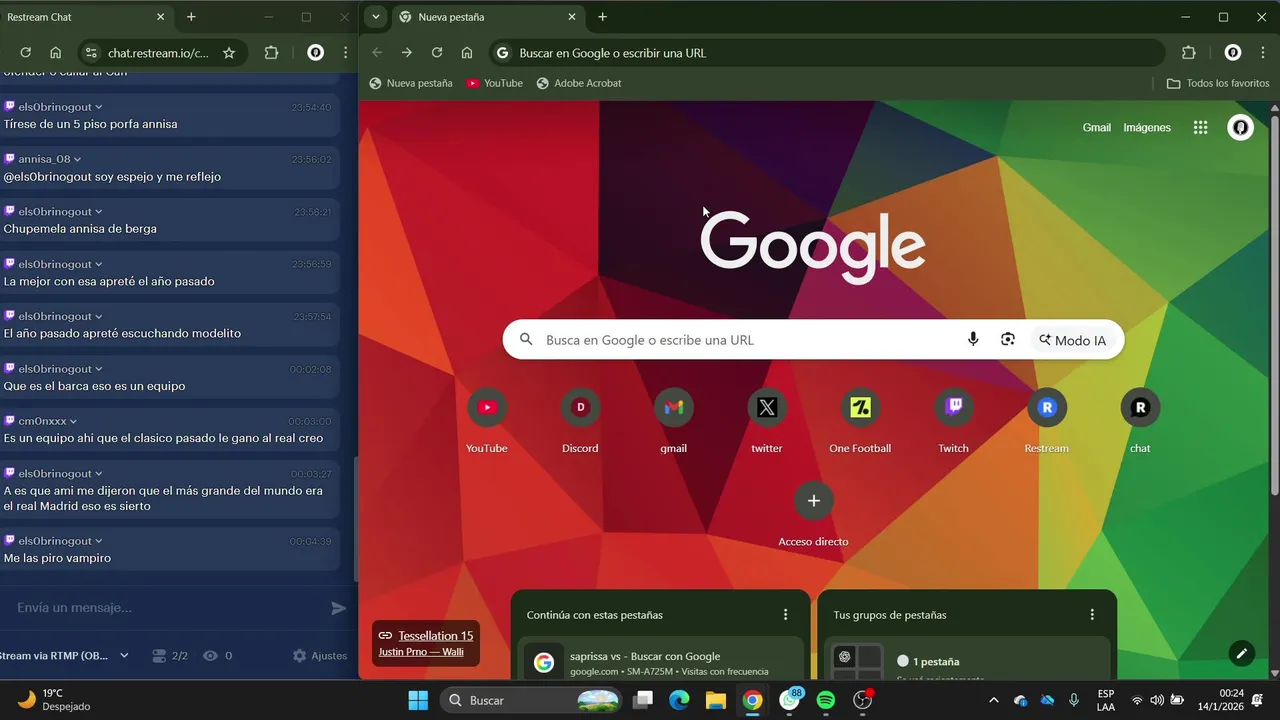The image size is (1280, 720).
Task: Open WhatsApp from the taskbar
Action: point(790,700)
